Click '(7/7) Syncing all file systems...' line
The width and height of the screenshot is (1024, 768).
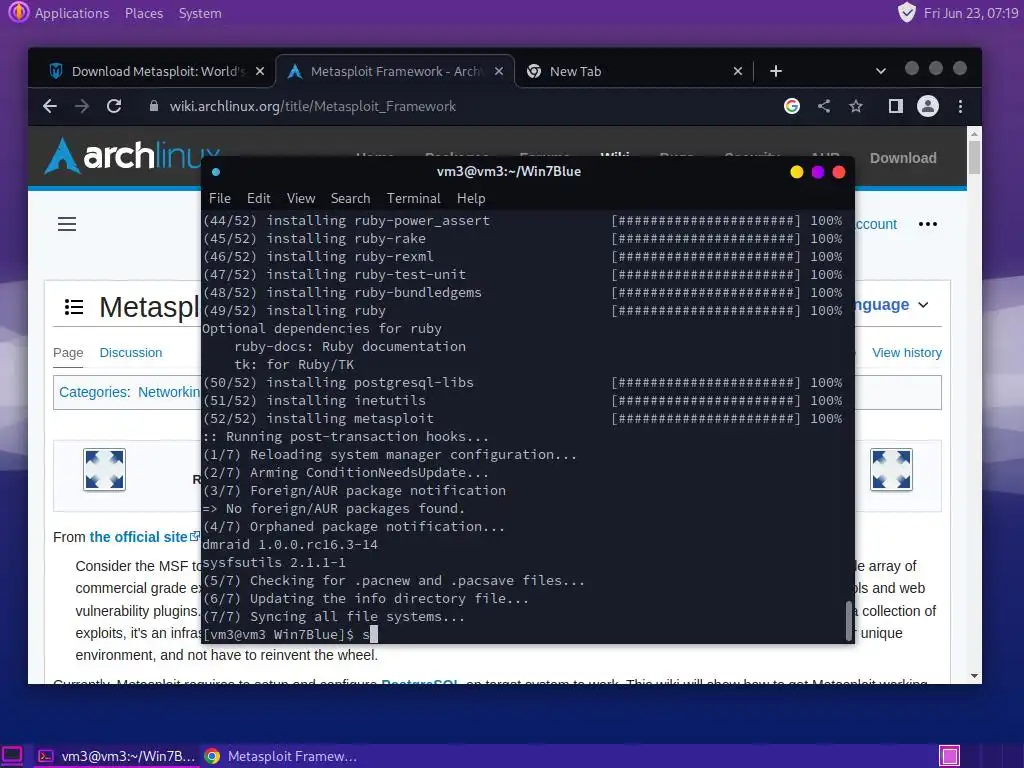(x=334, y=616)
